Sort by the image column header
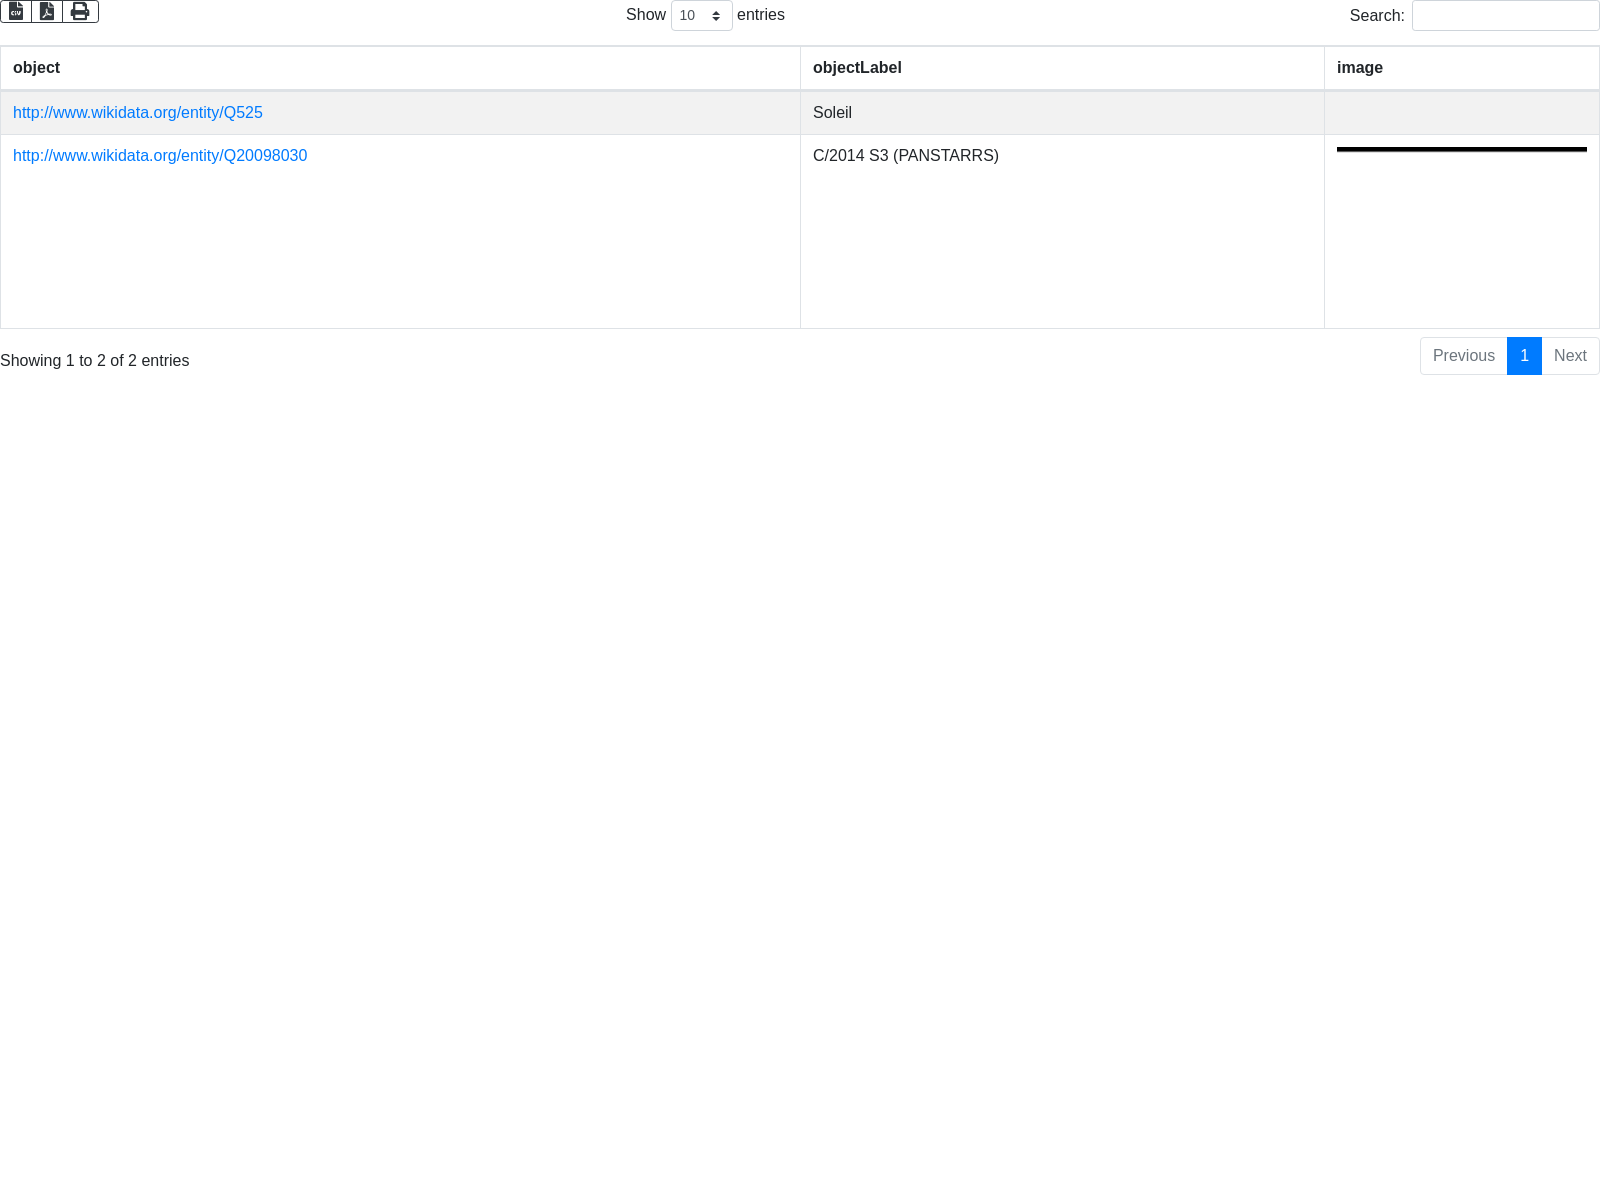The height and width of the screenshot is (1200, 1600). coord(1359,68)
